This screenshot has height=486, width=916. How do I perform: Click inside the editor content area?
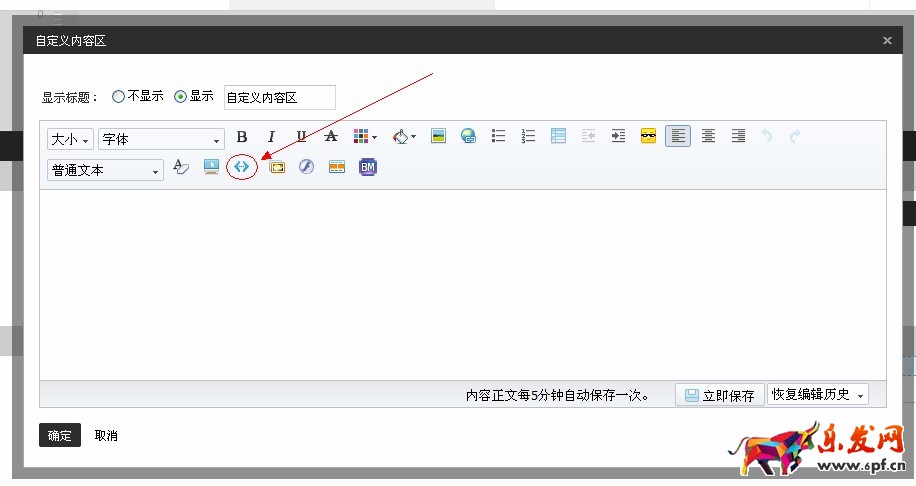tap(463, 285)
